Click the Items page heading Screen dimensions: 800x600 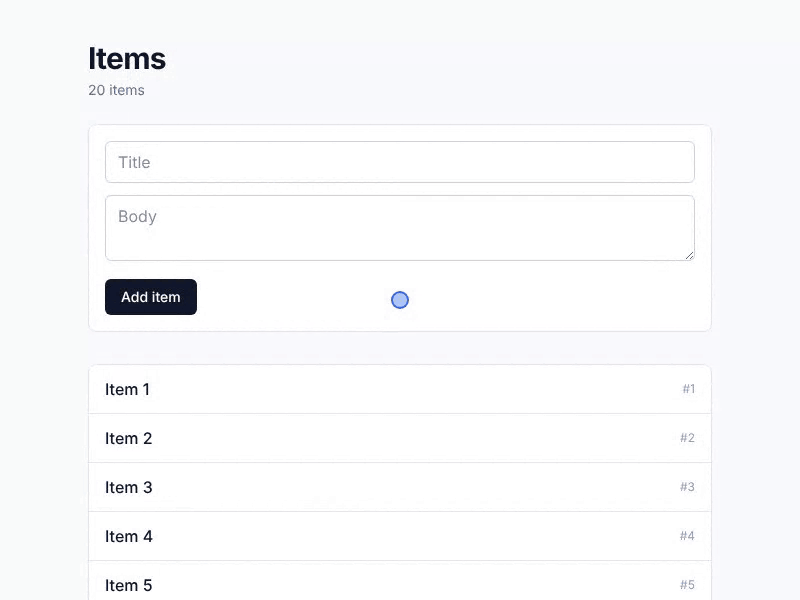coord(127,58)
